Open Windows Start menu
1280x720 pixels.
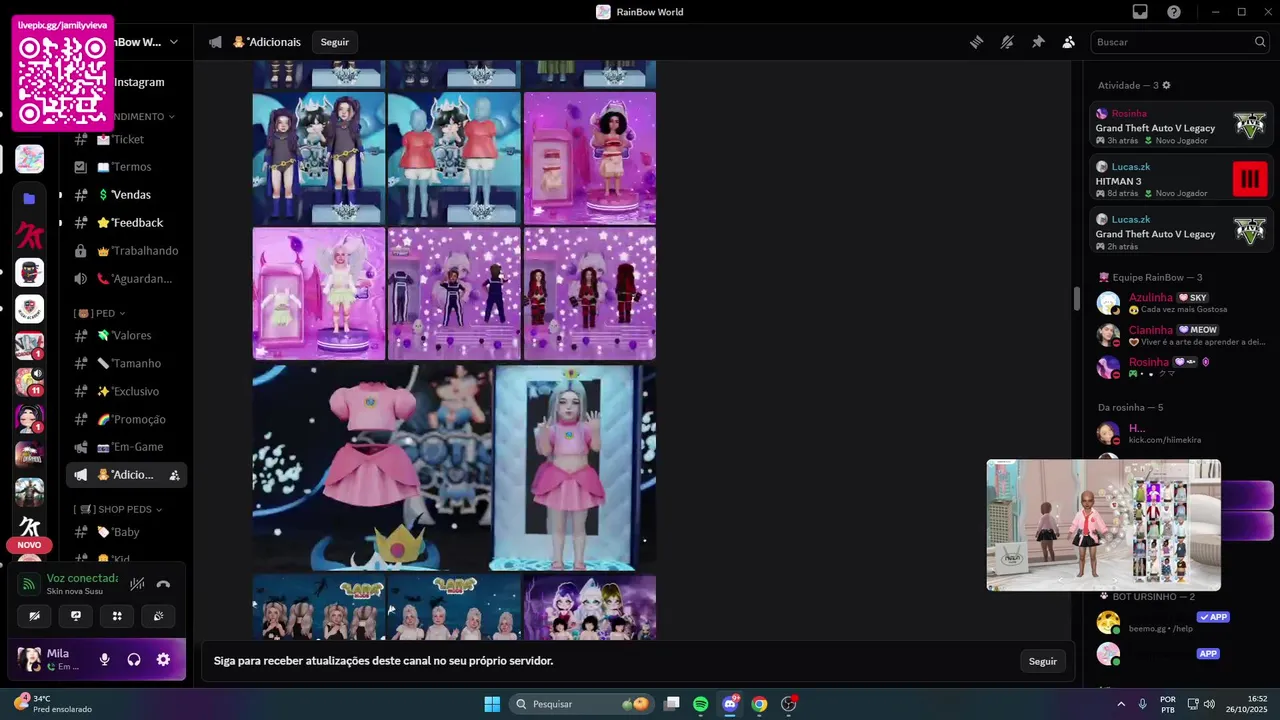(492, 704)
